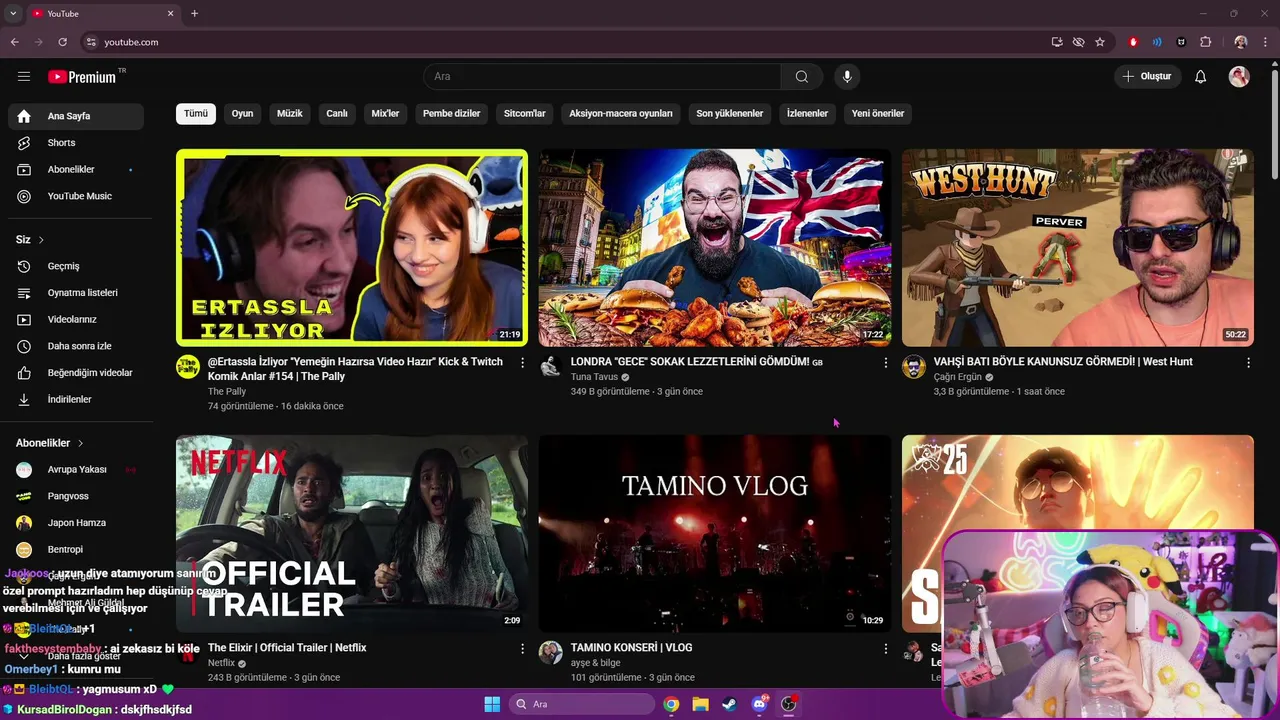The width and height of the screenshot is (1280, 720).
Task: Open Abonelikler subscriptions feed in sidebar
Action: (x=76, y=170)
